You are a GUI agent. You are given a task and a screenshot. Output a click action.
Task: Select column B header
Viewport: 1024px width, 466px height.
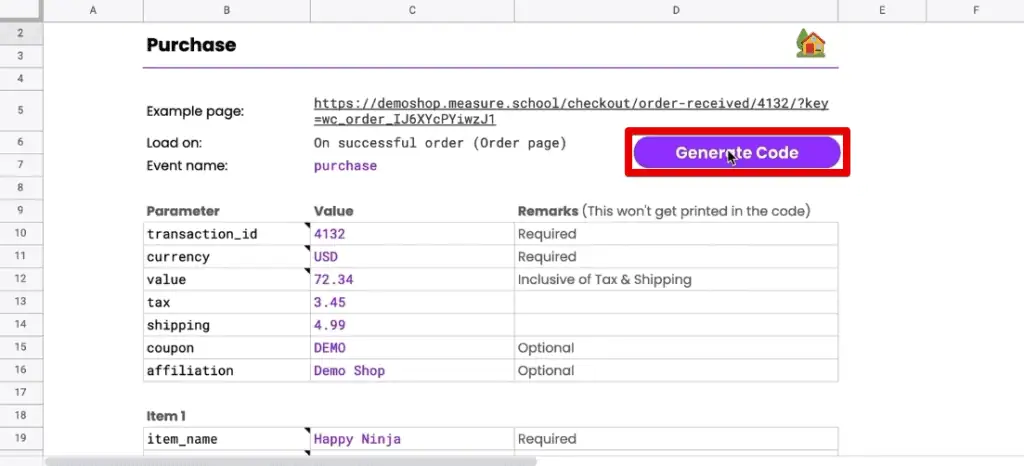(227, 10)
